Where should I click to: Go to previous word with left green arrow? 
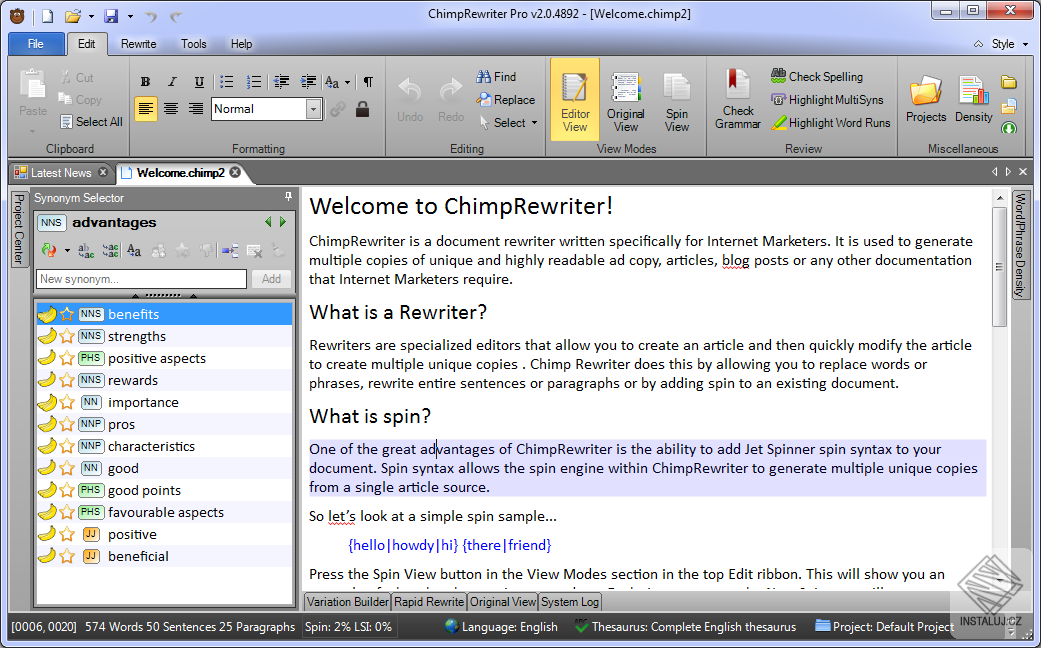pyautogui.click(x=268, y=222)
